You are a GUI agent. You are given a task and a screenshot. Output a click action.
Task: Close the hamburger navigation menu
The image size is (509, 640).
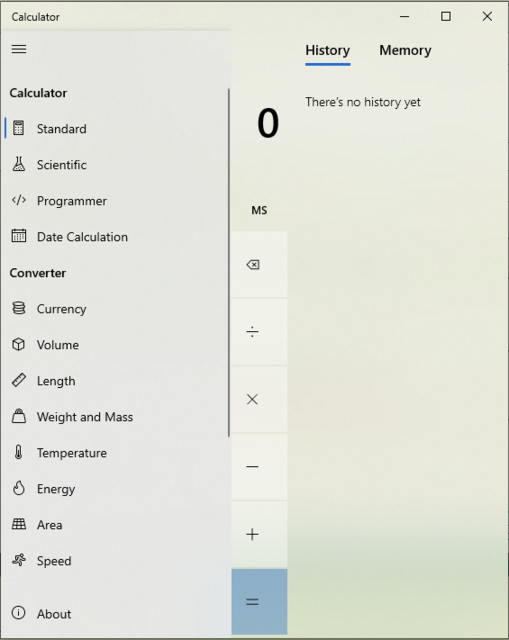click(x=19, y=49)
